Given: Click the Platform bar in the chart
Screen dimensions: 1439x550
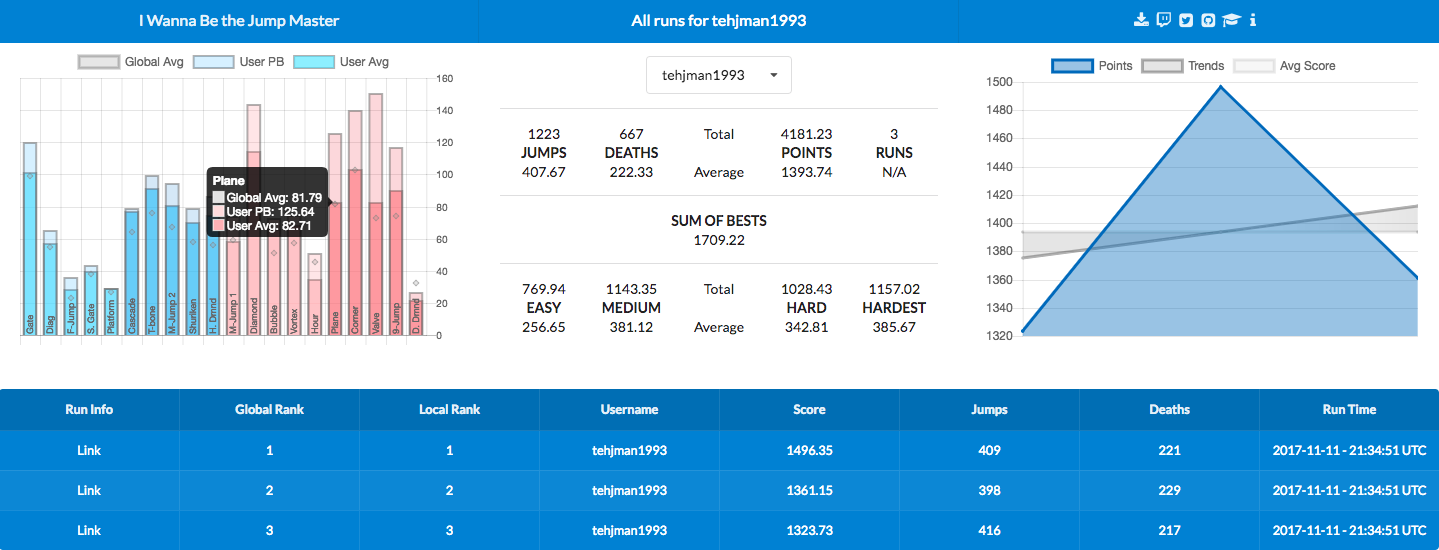Looking at the screenshot, I should coord(111,312).
